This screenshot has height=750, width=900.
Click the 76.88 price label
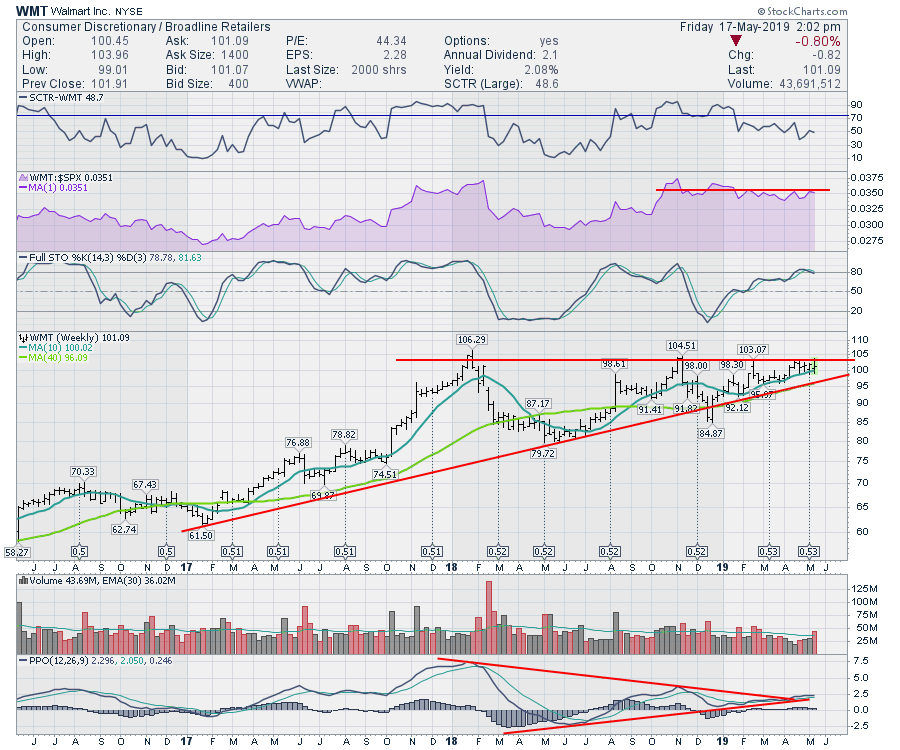point(298,442)
